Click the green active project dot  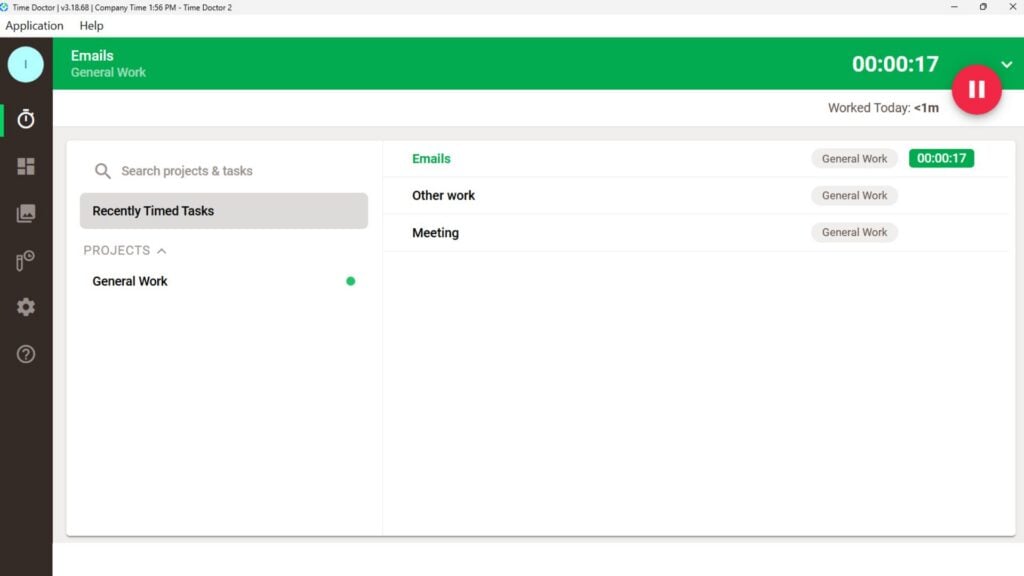click(x=351, y=281)
